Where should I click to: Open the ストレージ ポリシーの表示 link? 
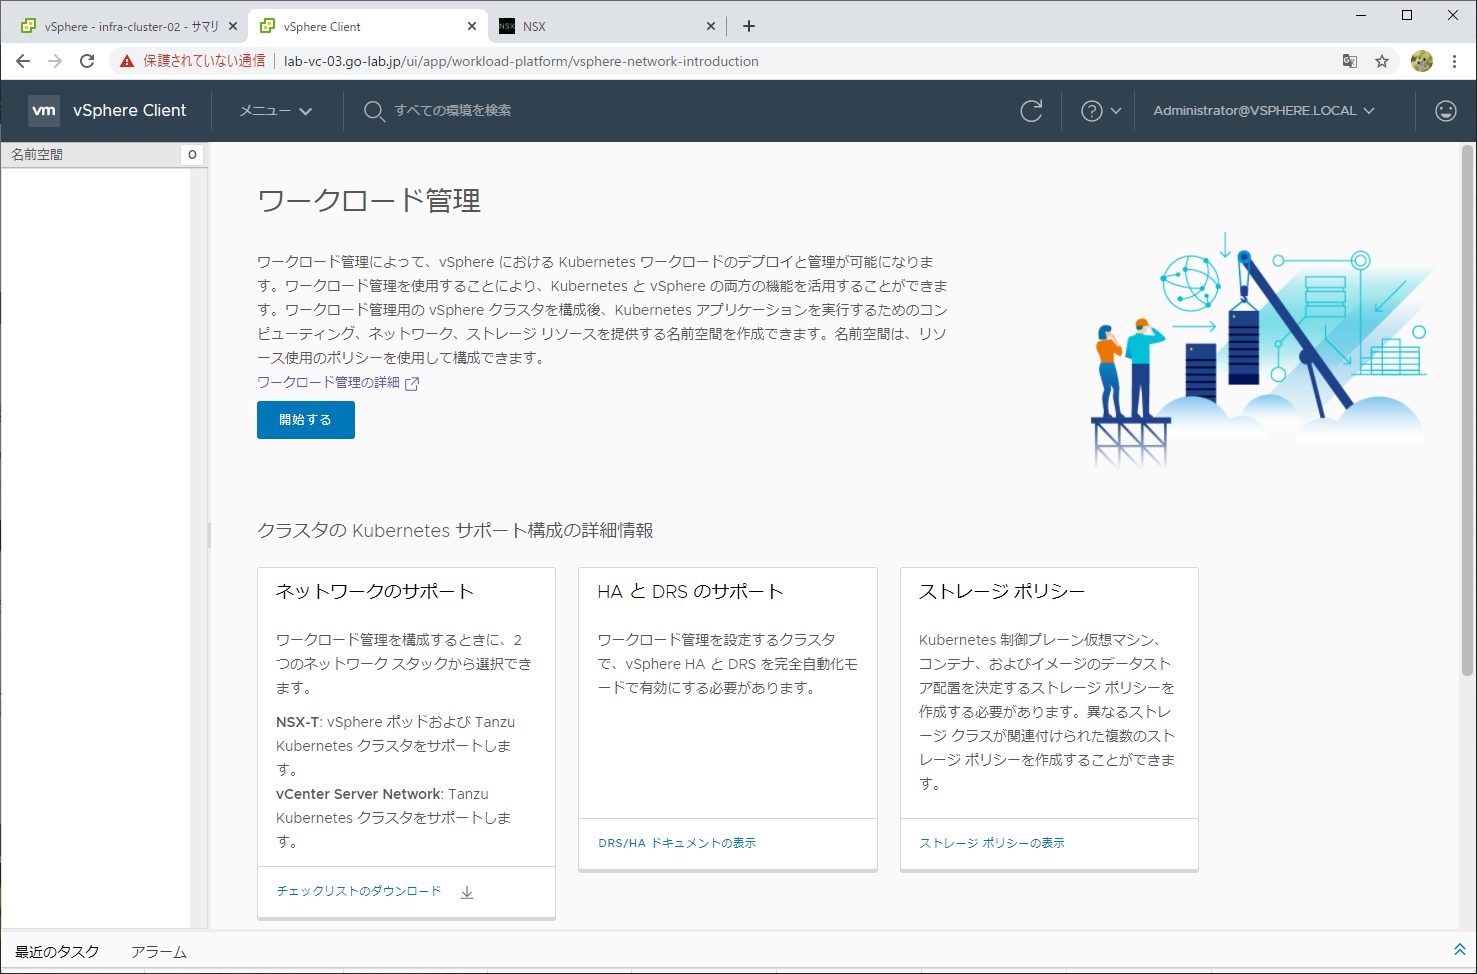(x=992, y=843)
